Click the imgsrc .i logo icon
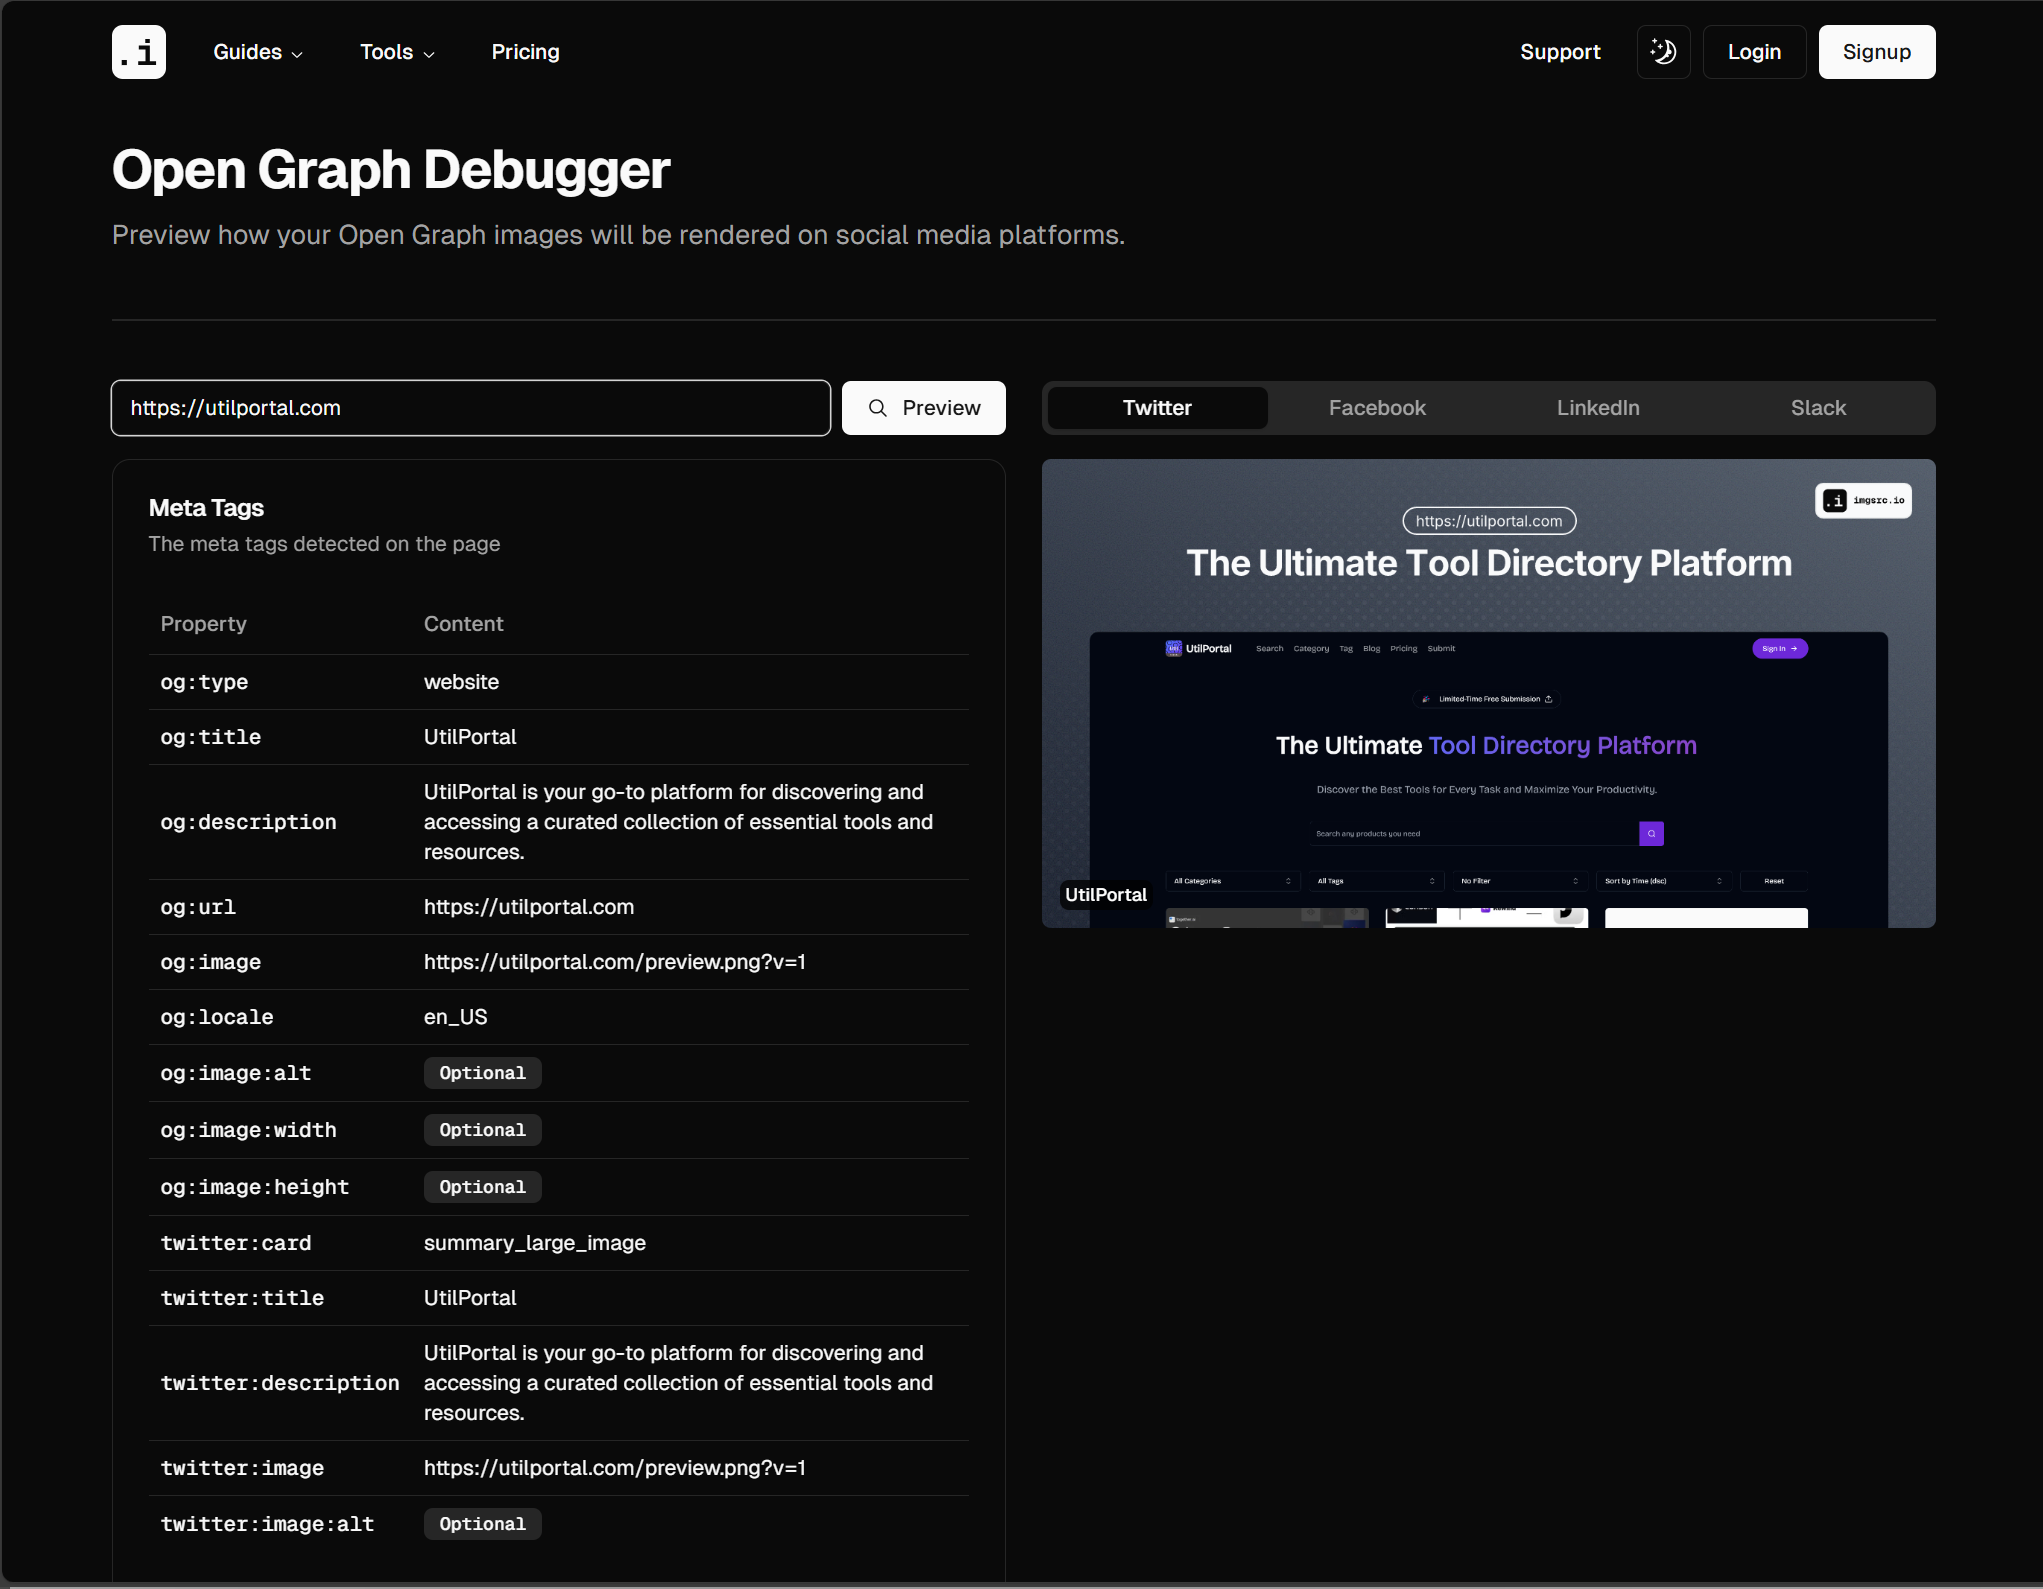The width and height of the screenshot is (2043, 1589). [x=139, y=52]
